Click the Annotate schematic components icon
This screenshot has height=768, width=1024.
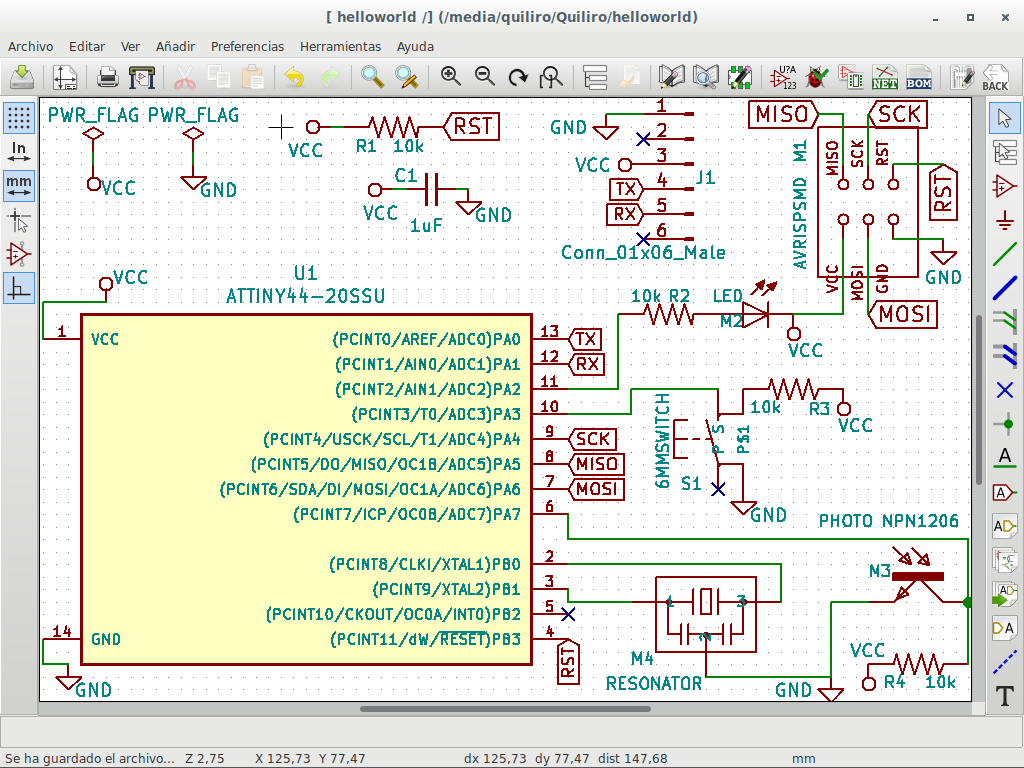click(x=784, y=77)
